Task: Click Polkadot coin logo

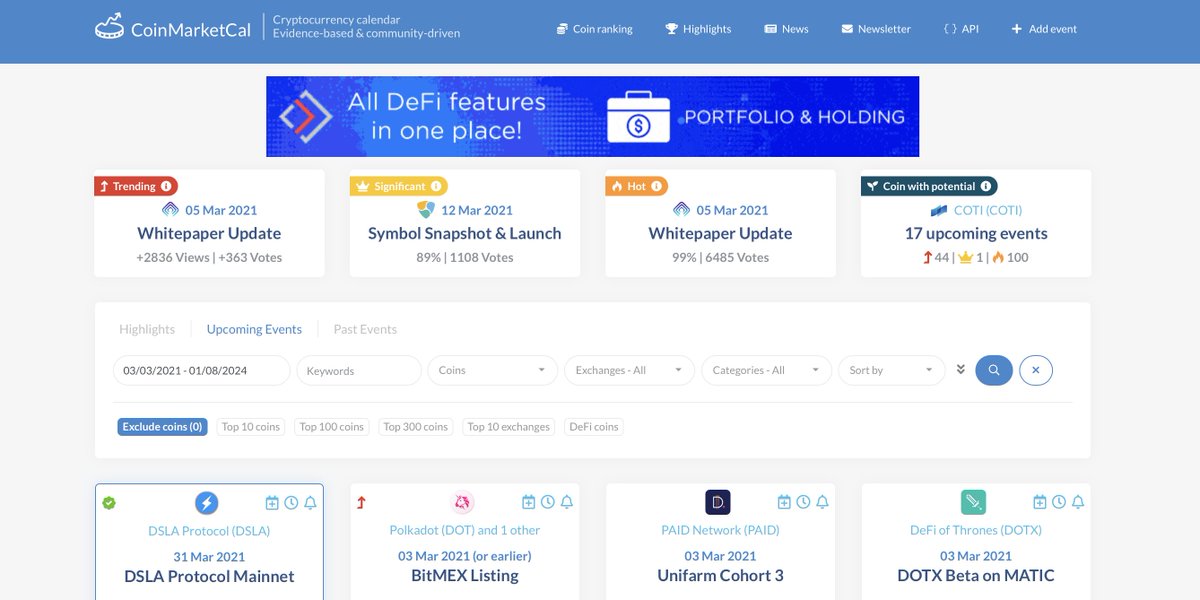Action: [462, 502]
